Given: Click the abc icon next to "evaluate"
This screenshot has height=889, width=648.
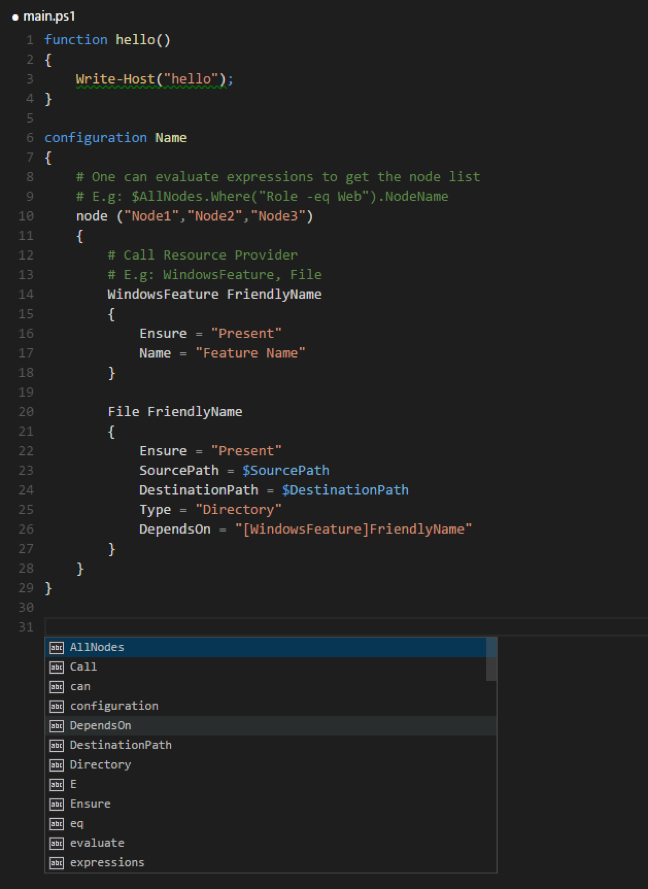Looking at the screenshot, I should point(57,842).
